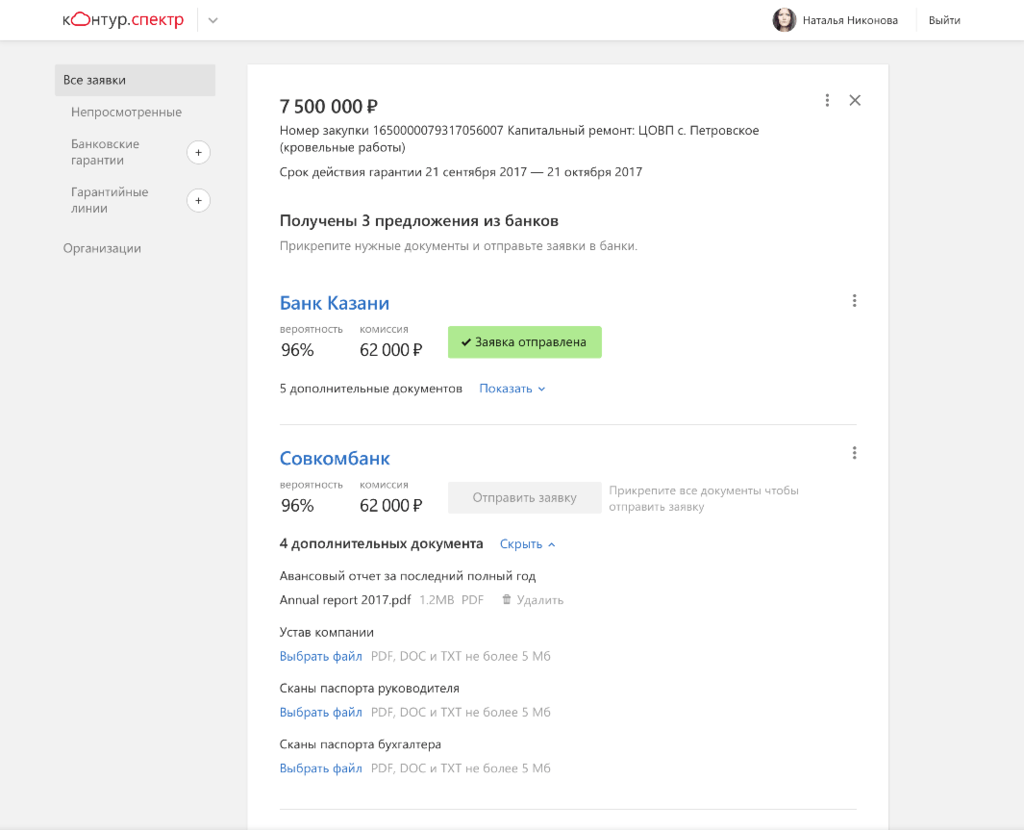Click the 4 дополнительных документа heading
1024x830 pixels.
[x=381, y=544]
